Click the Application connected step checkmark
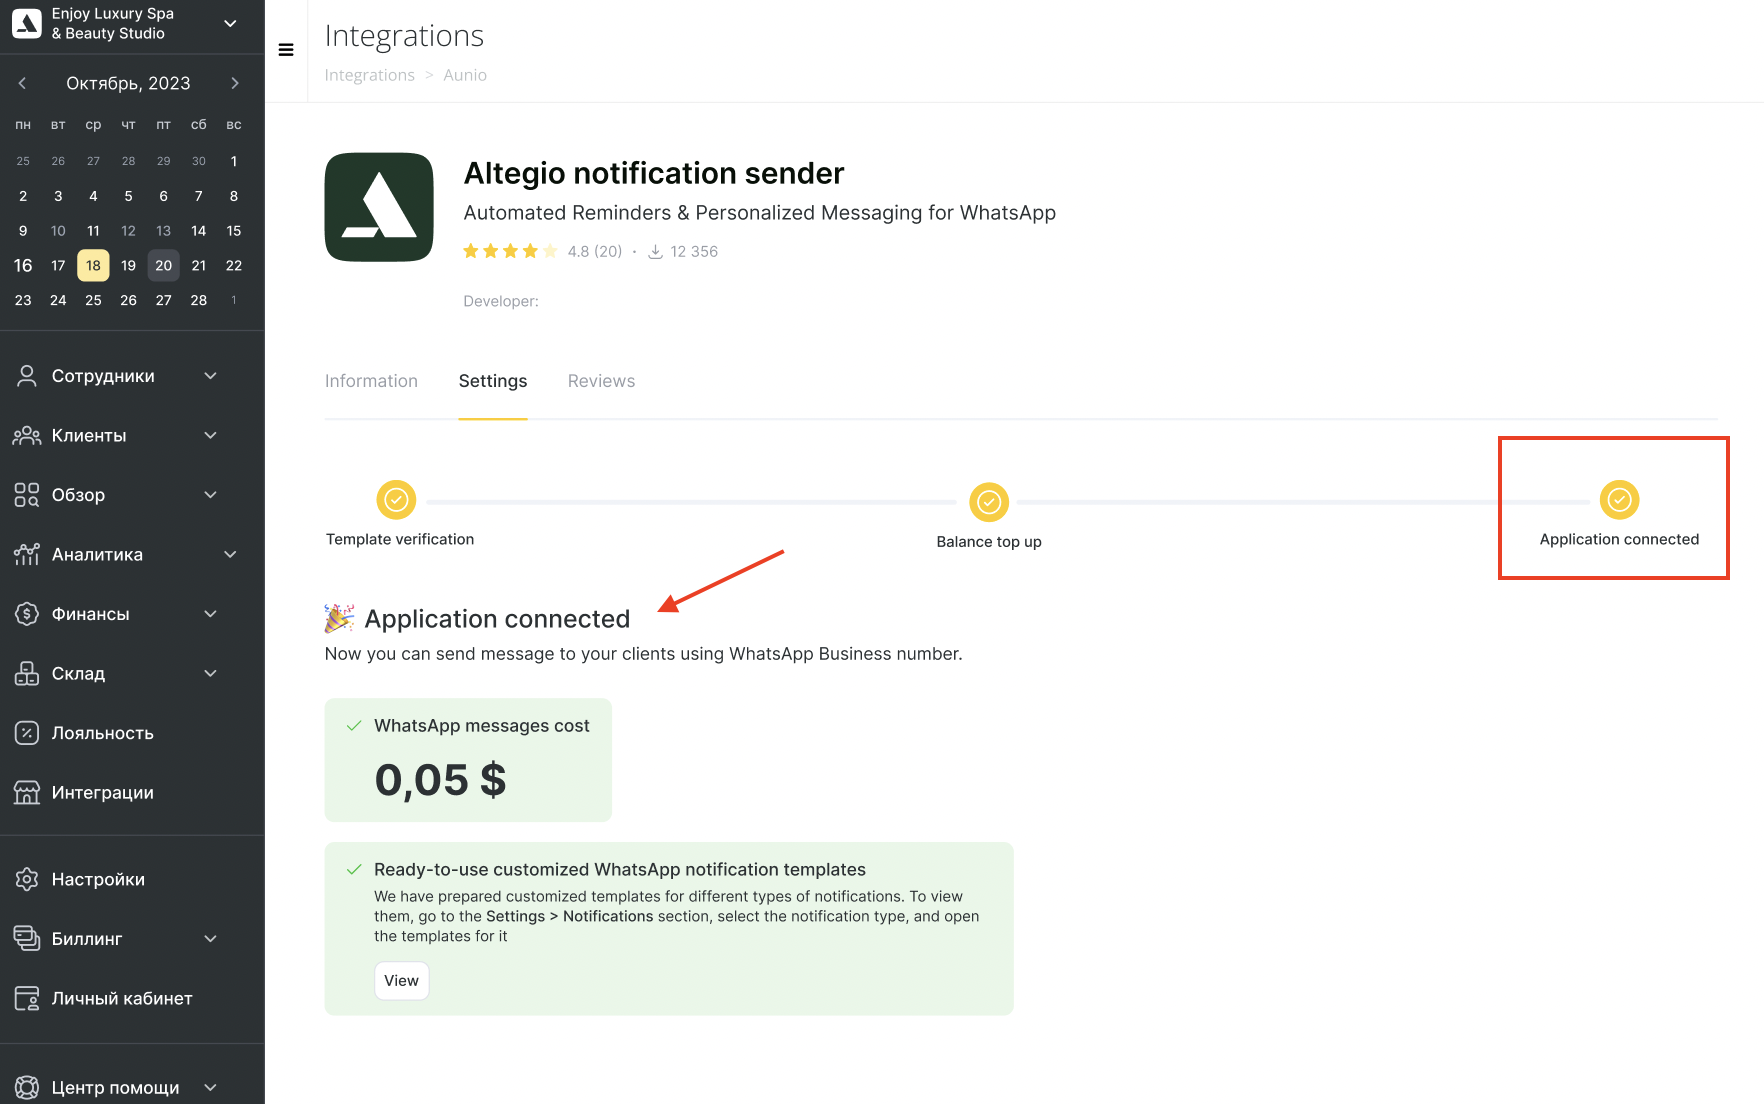This screenshot has height=1104, width=1764. (1619, 500)
